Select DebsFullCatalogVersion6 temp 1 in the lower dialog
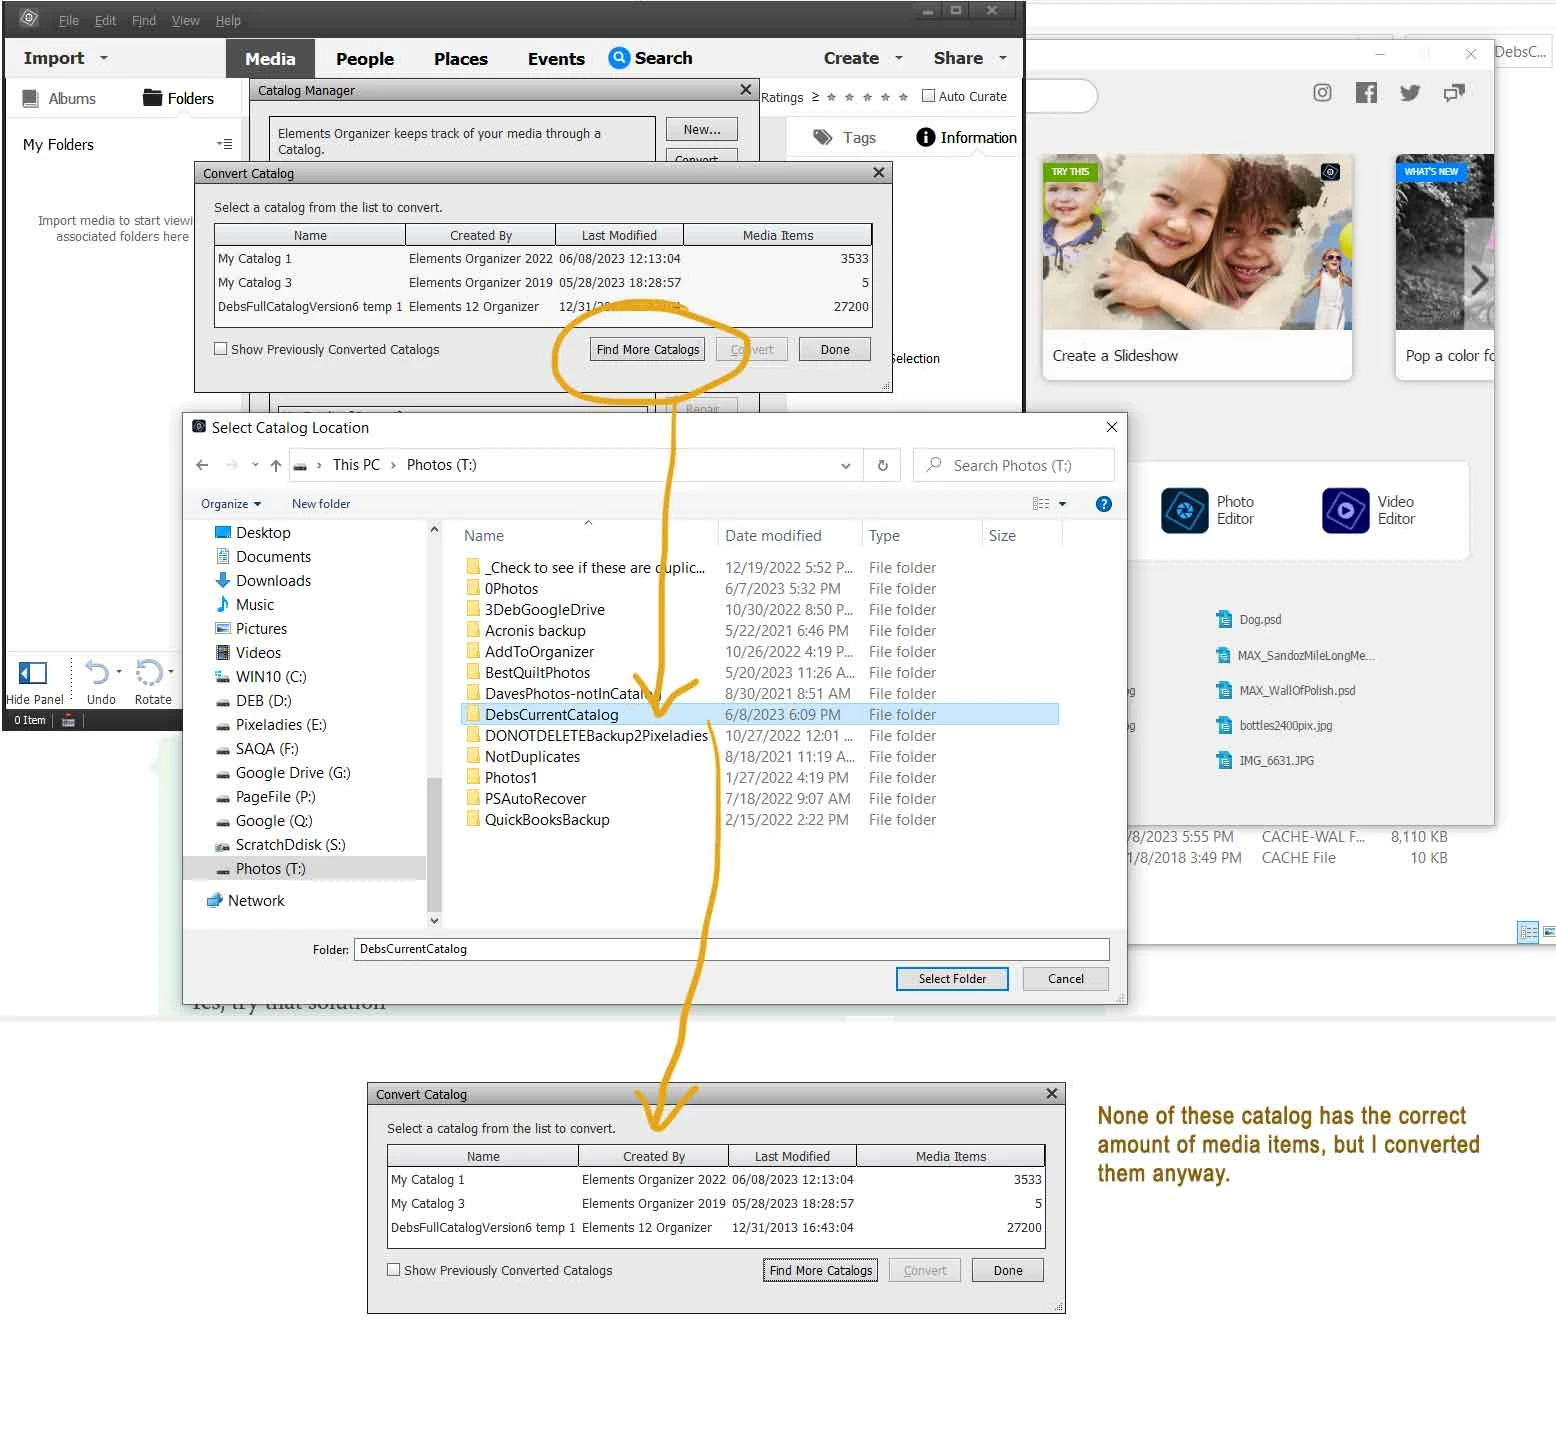The height and width of the screenshot is (1440, 1556). (x=716, y=1228)
